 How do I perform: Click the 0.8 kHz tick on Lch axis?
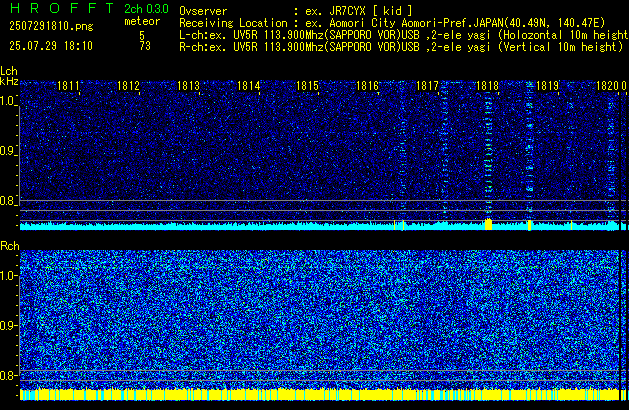pyautogui.click(x=8, y=201)
